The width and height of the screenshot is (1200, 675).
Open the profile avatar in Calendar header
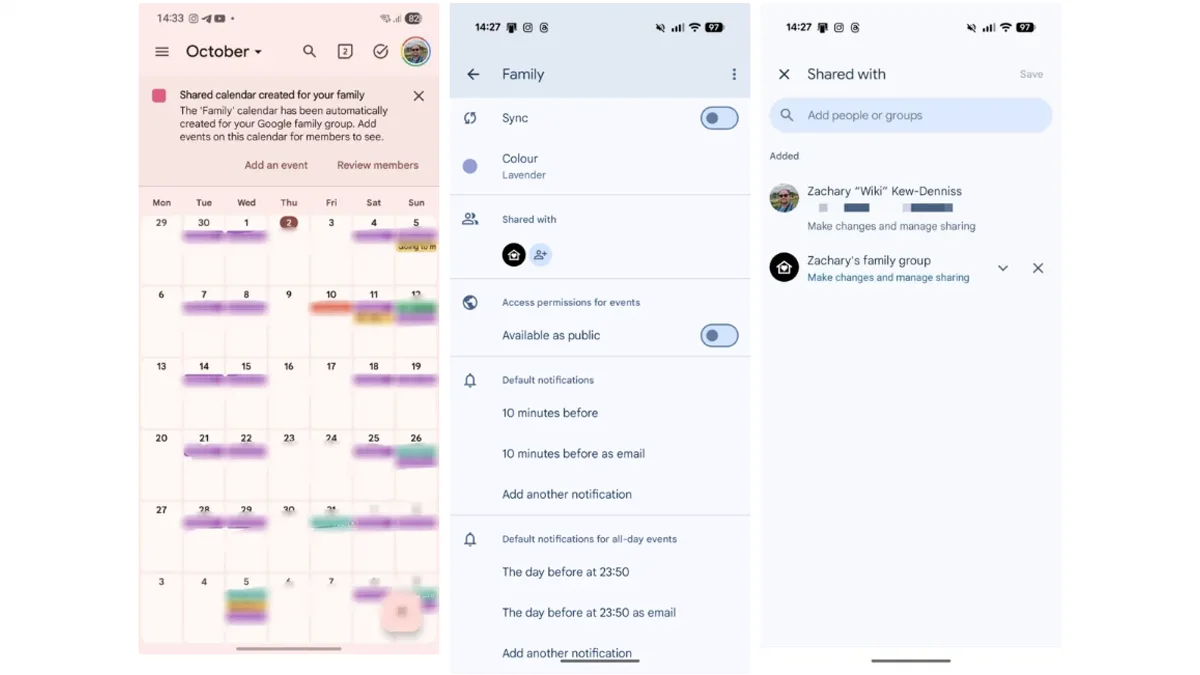pos(416,52)
